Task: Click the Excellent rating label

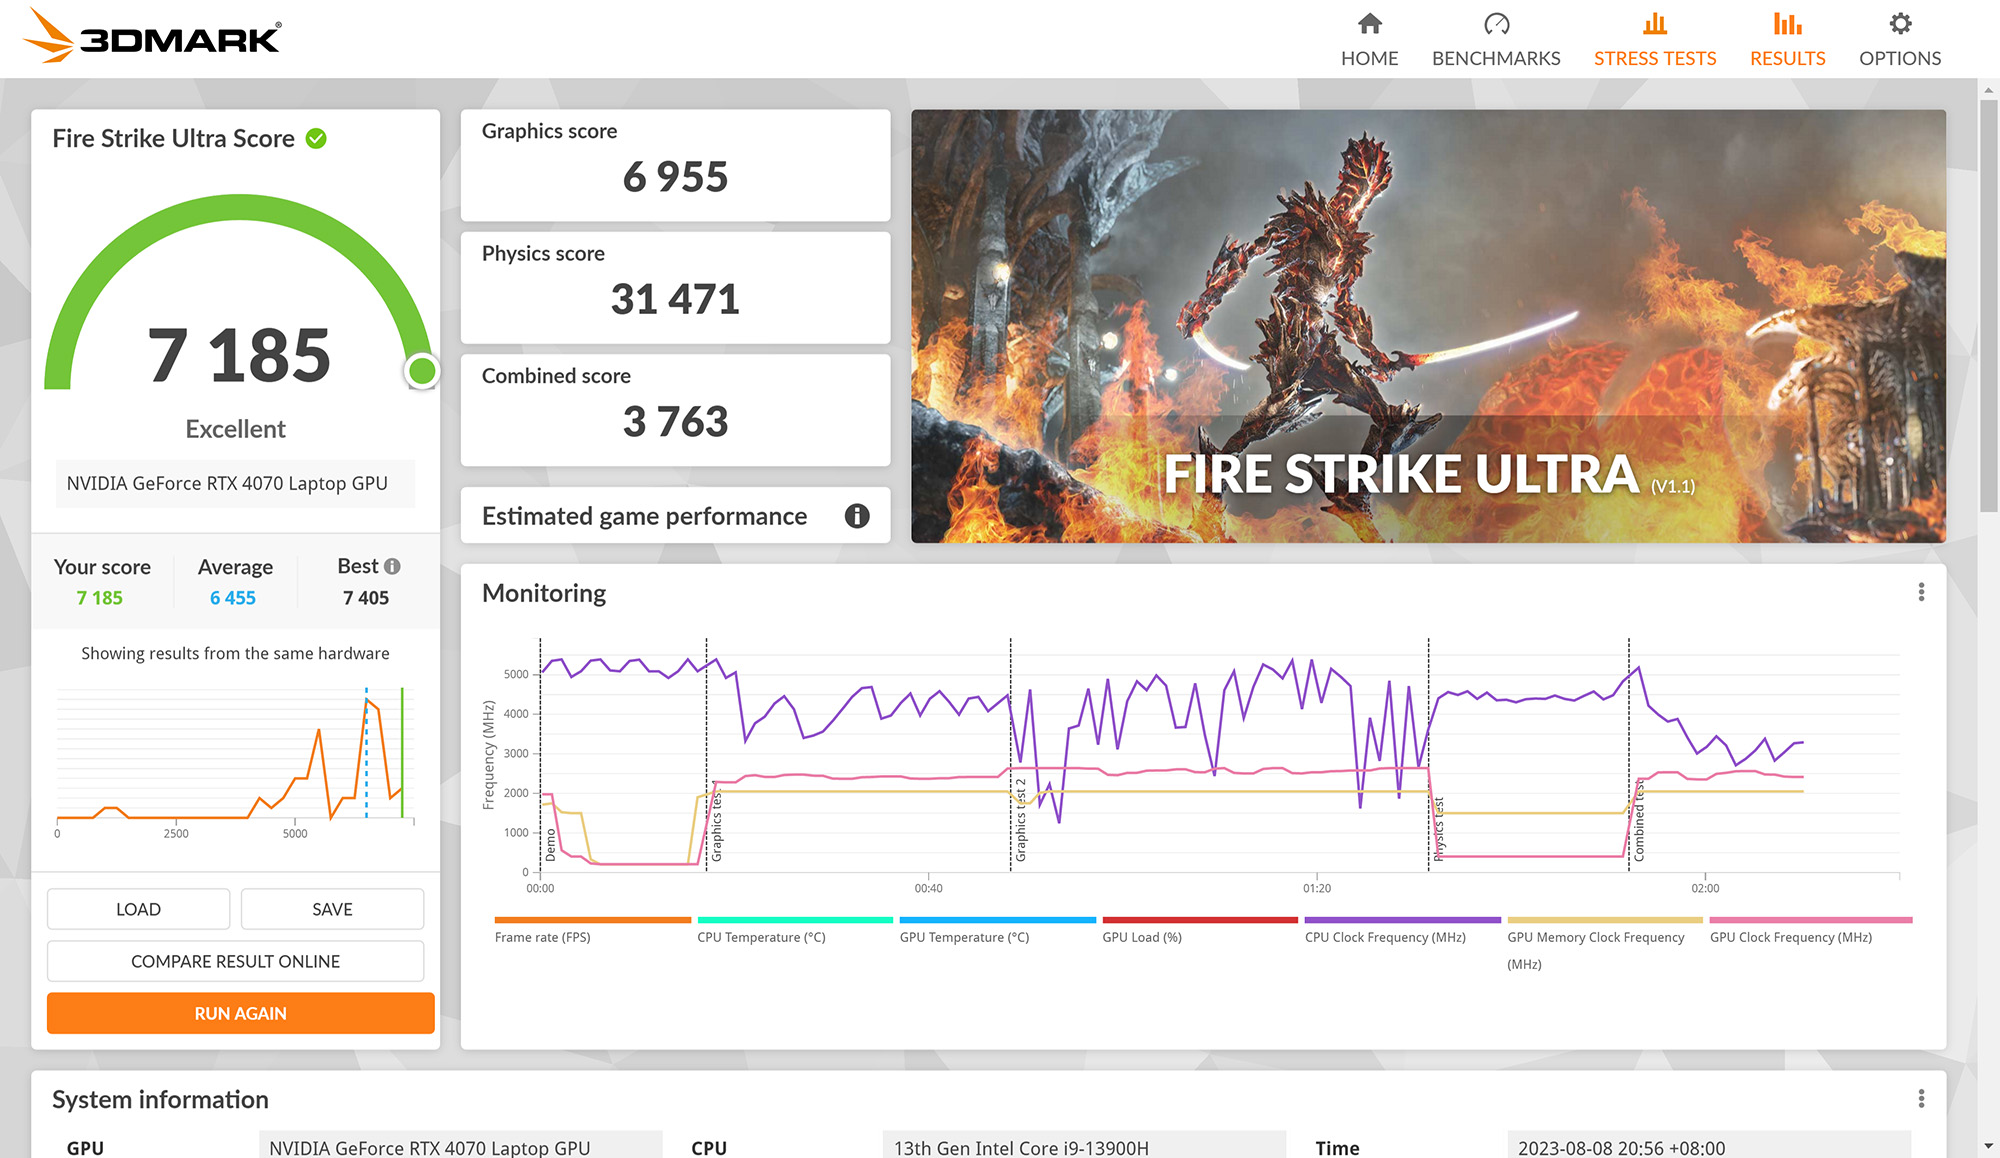Action: pyautogui.click(x=235, y=429)
